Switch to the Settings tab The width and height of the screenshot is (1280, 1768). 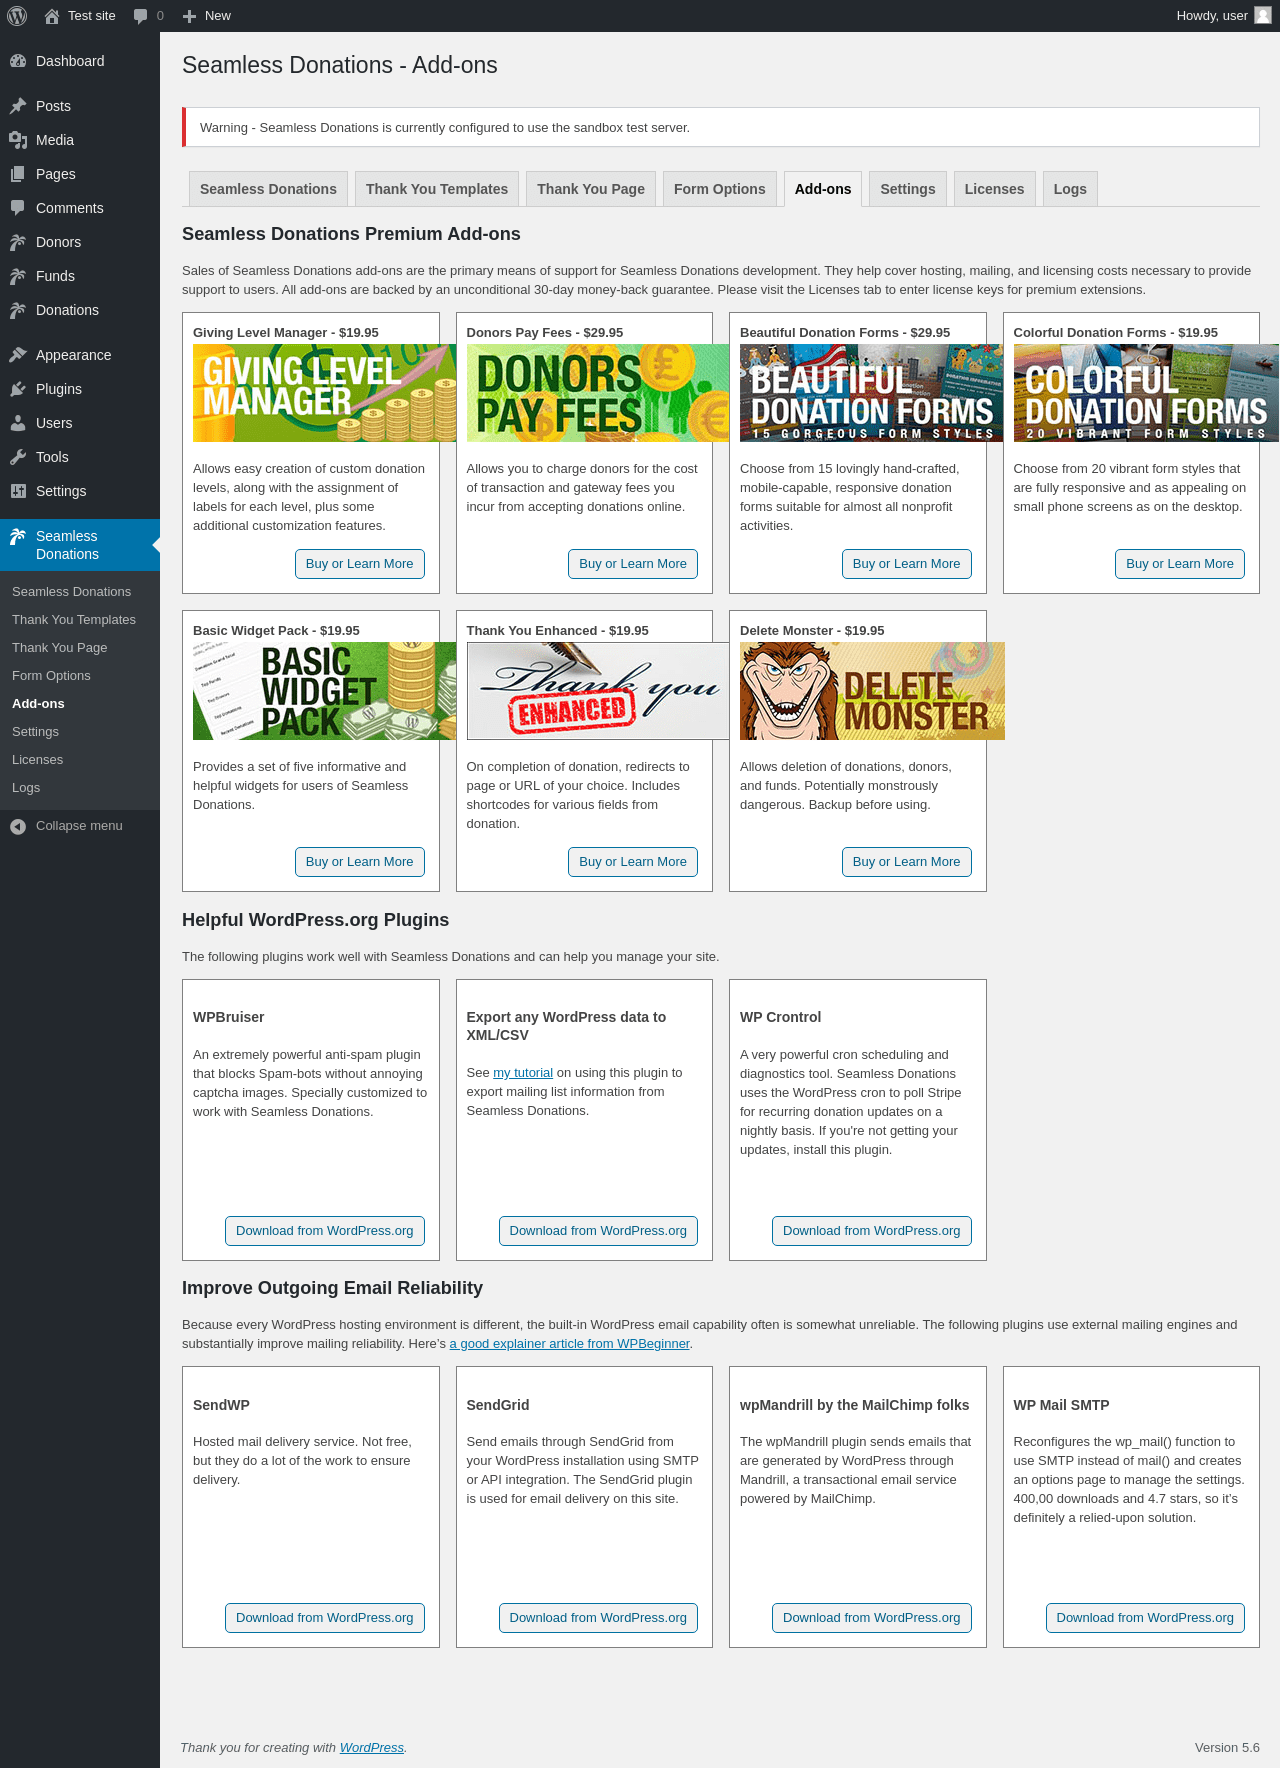(x=908, y=189)
